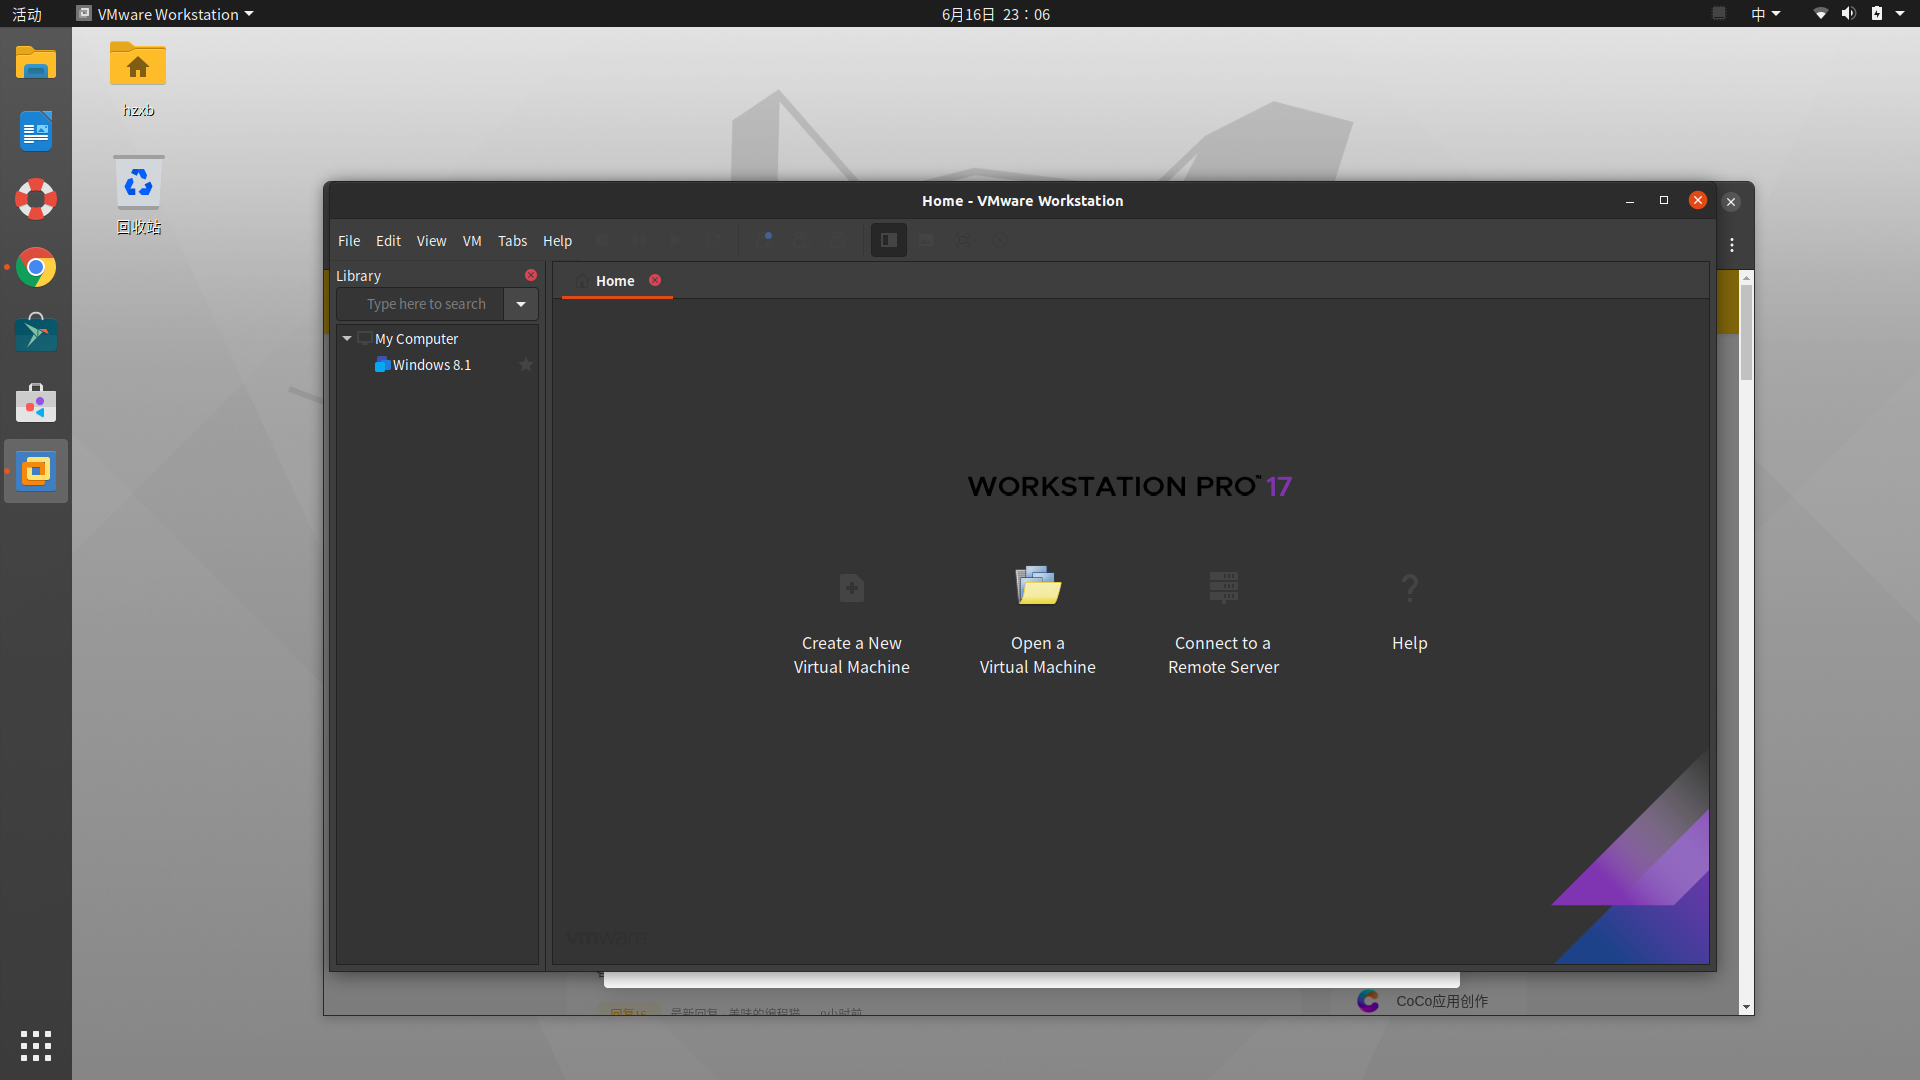1920x1080 pixels.
Task: Click the battery status icon
Action: 1877,14
